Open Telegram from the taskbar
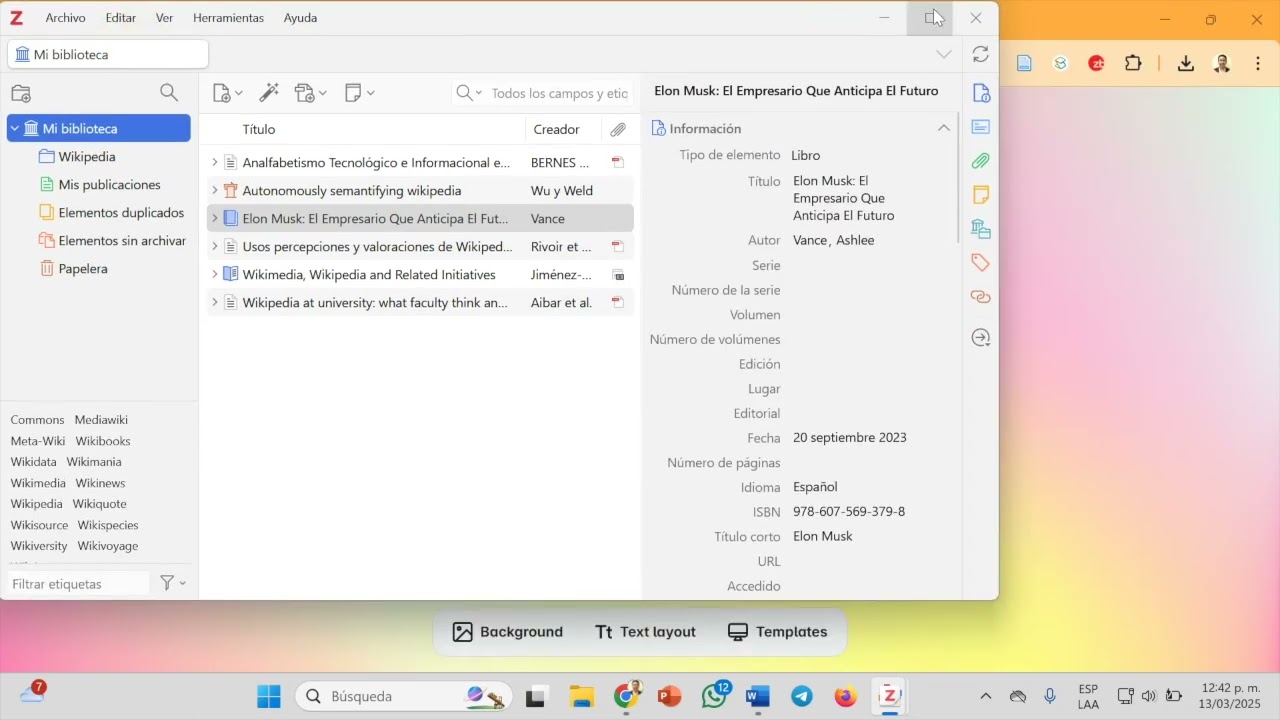 [802, 696]
